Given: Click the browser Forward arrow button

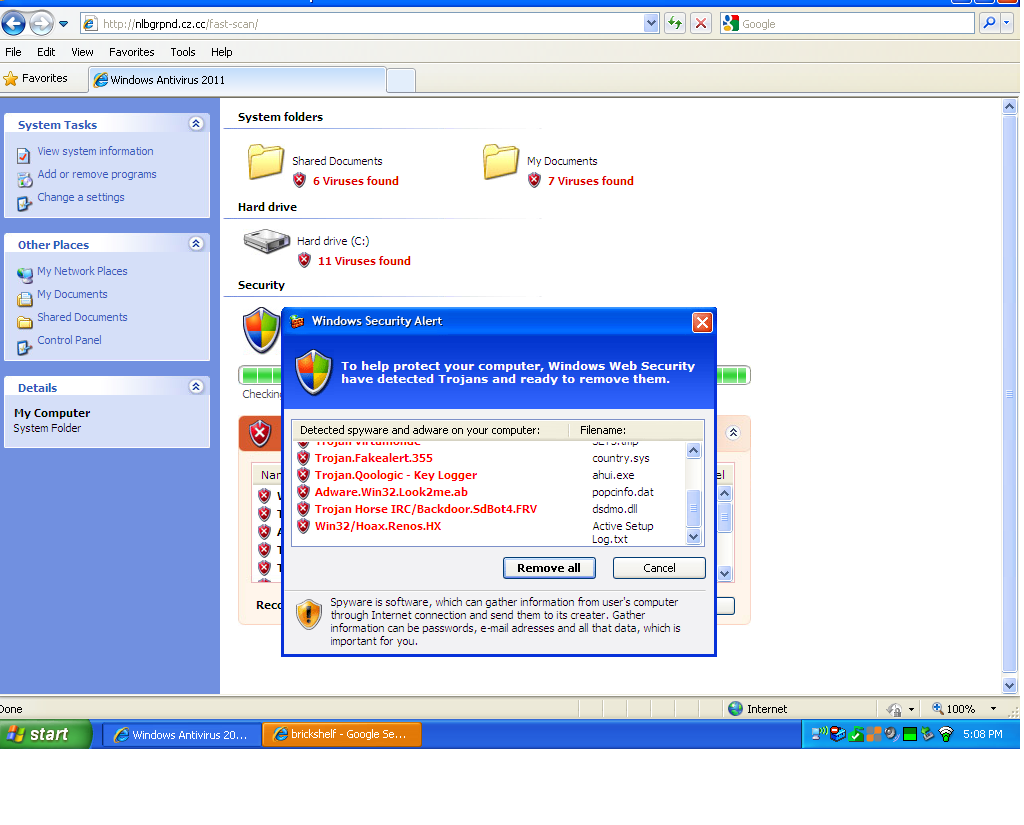Looking at the screenshot, I should [x=42, y=24].
